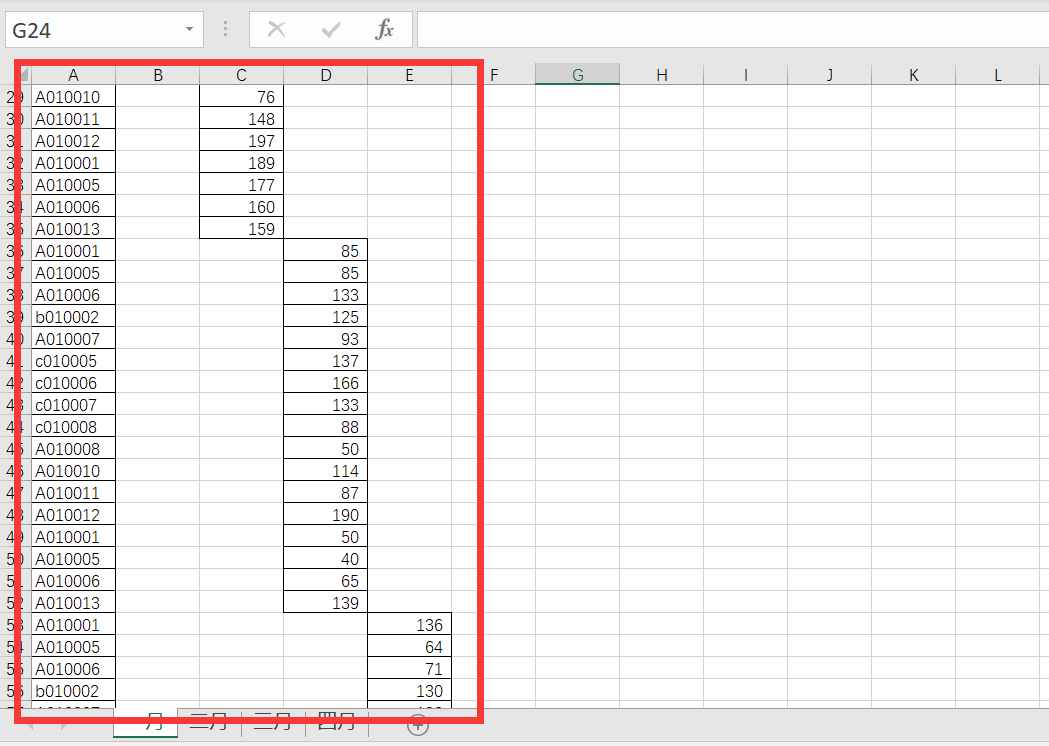Open the Name Box dropdown arrow
Screen dimensions: 1049x746
pos(189,29)
